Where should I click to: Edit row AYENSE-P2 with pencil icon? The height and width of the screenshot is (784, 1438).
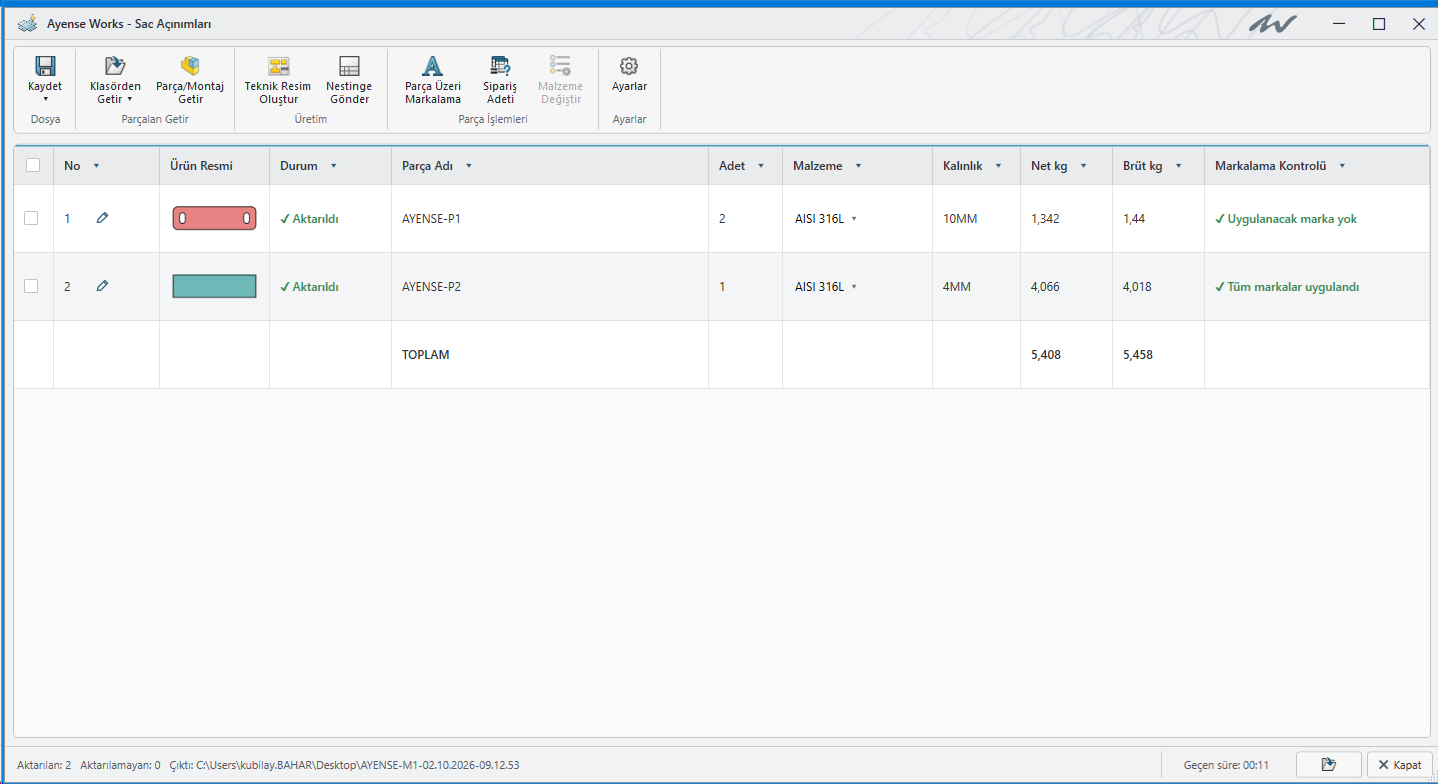(x=102, y=286)
